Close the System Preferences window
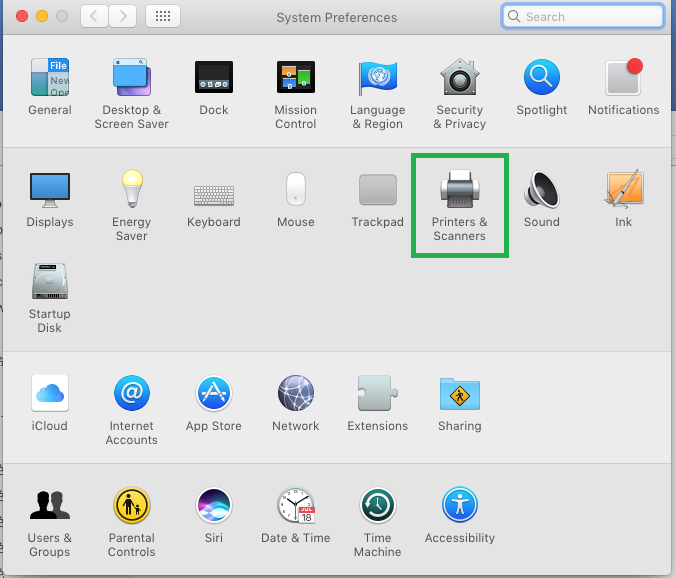This screenshot has height=578, width=676. pos(22,16)
